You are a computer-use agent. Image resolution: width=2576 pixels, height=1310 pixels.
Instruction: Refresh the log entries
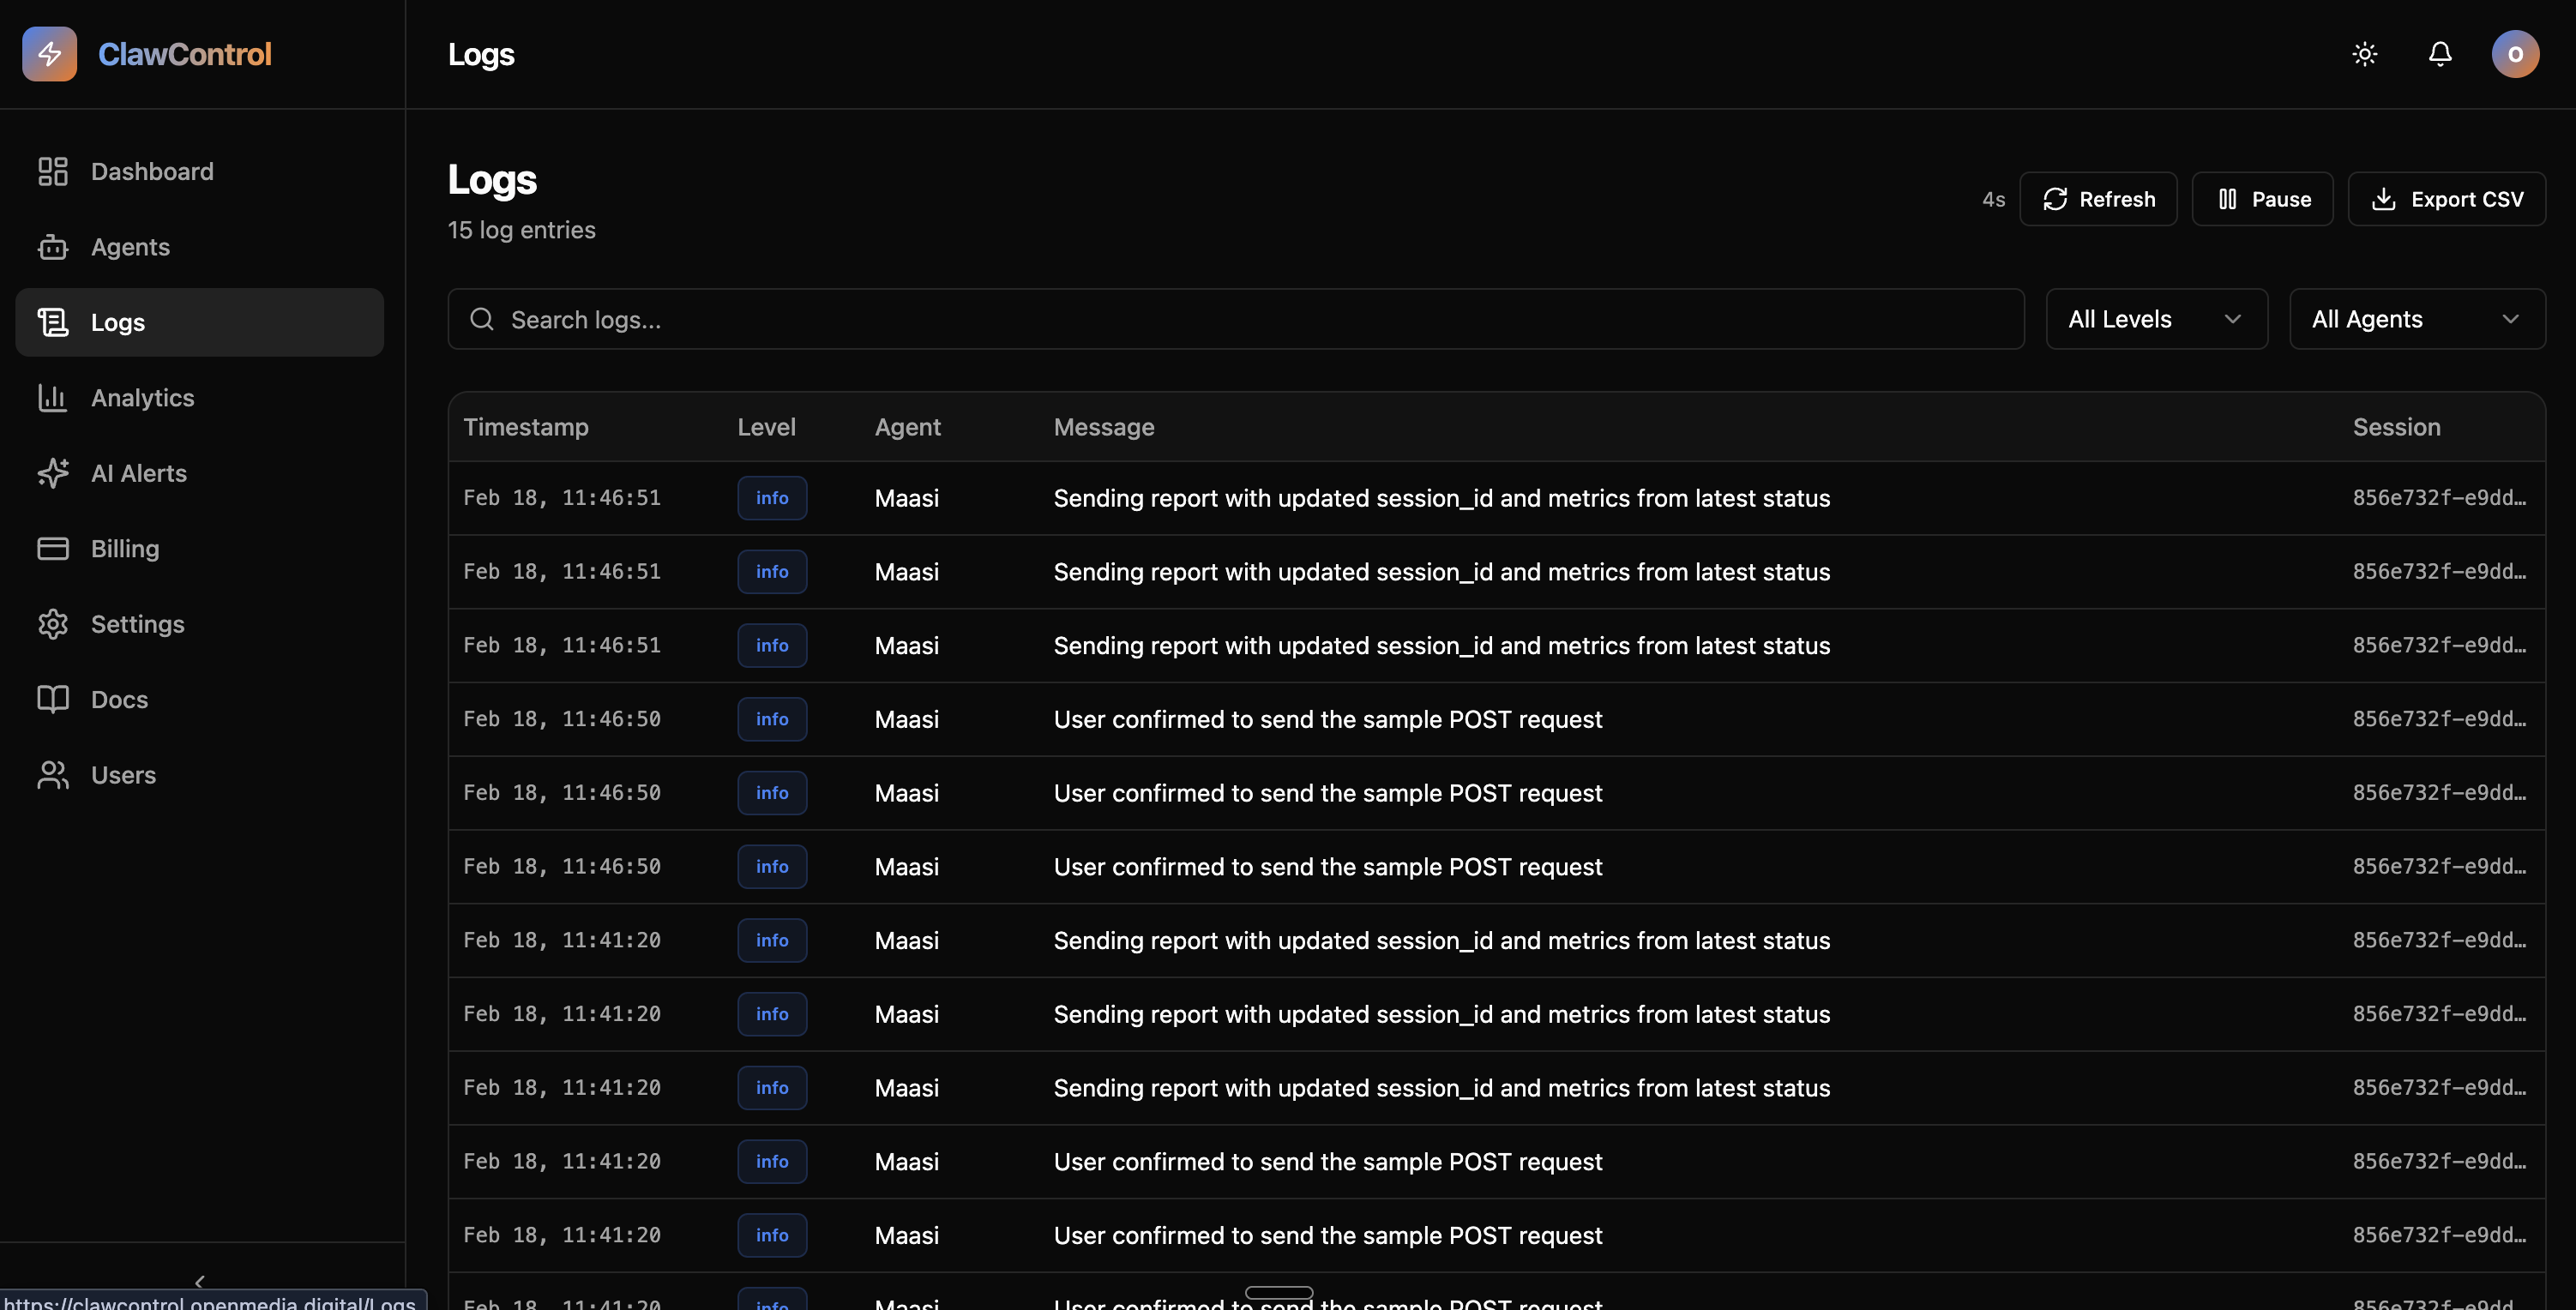pos(2098,198)
